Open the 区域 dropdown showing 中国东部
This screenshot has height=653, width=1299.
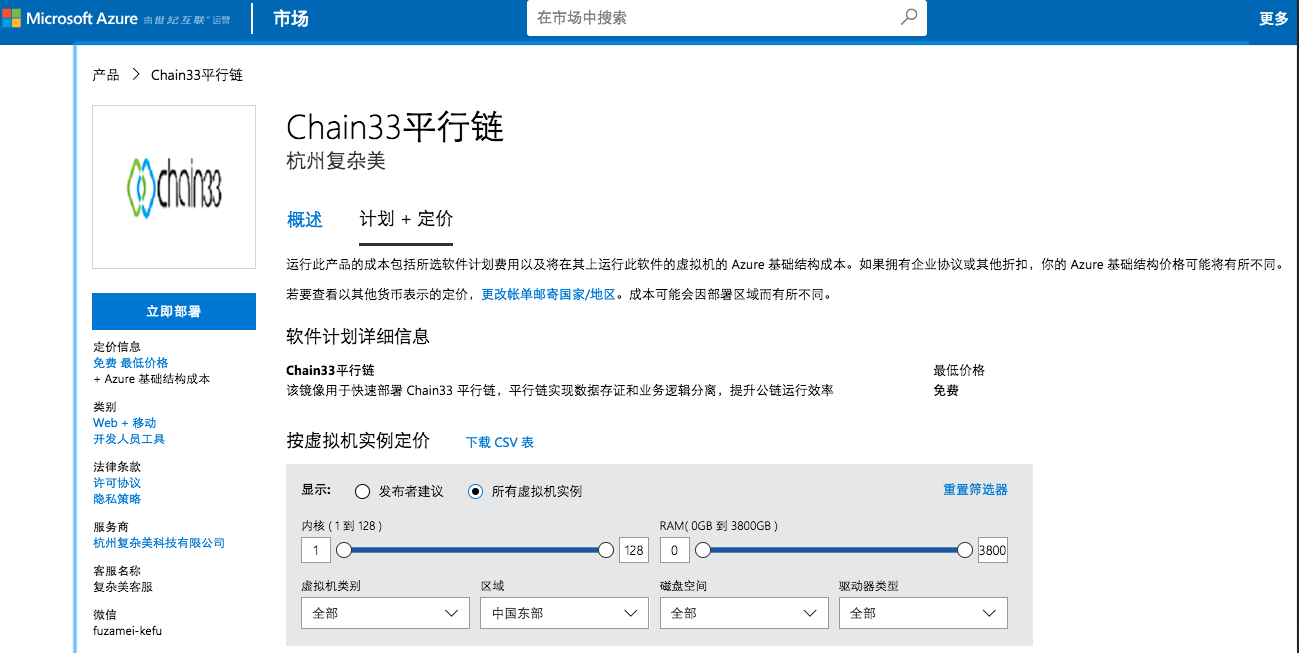pos(564,613)
